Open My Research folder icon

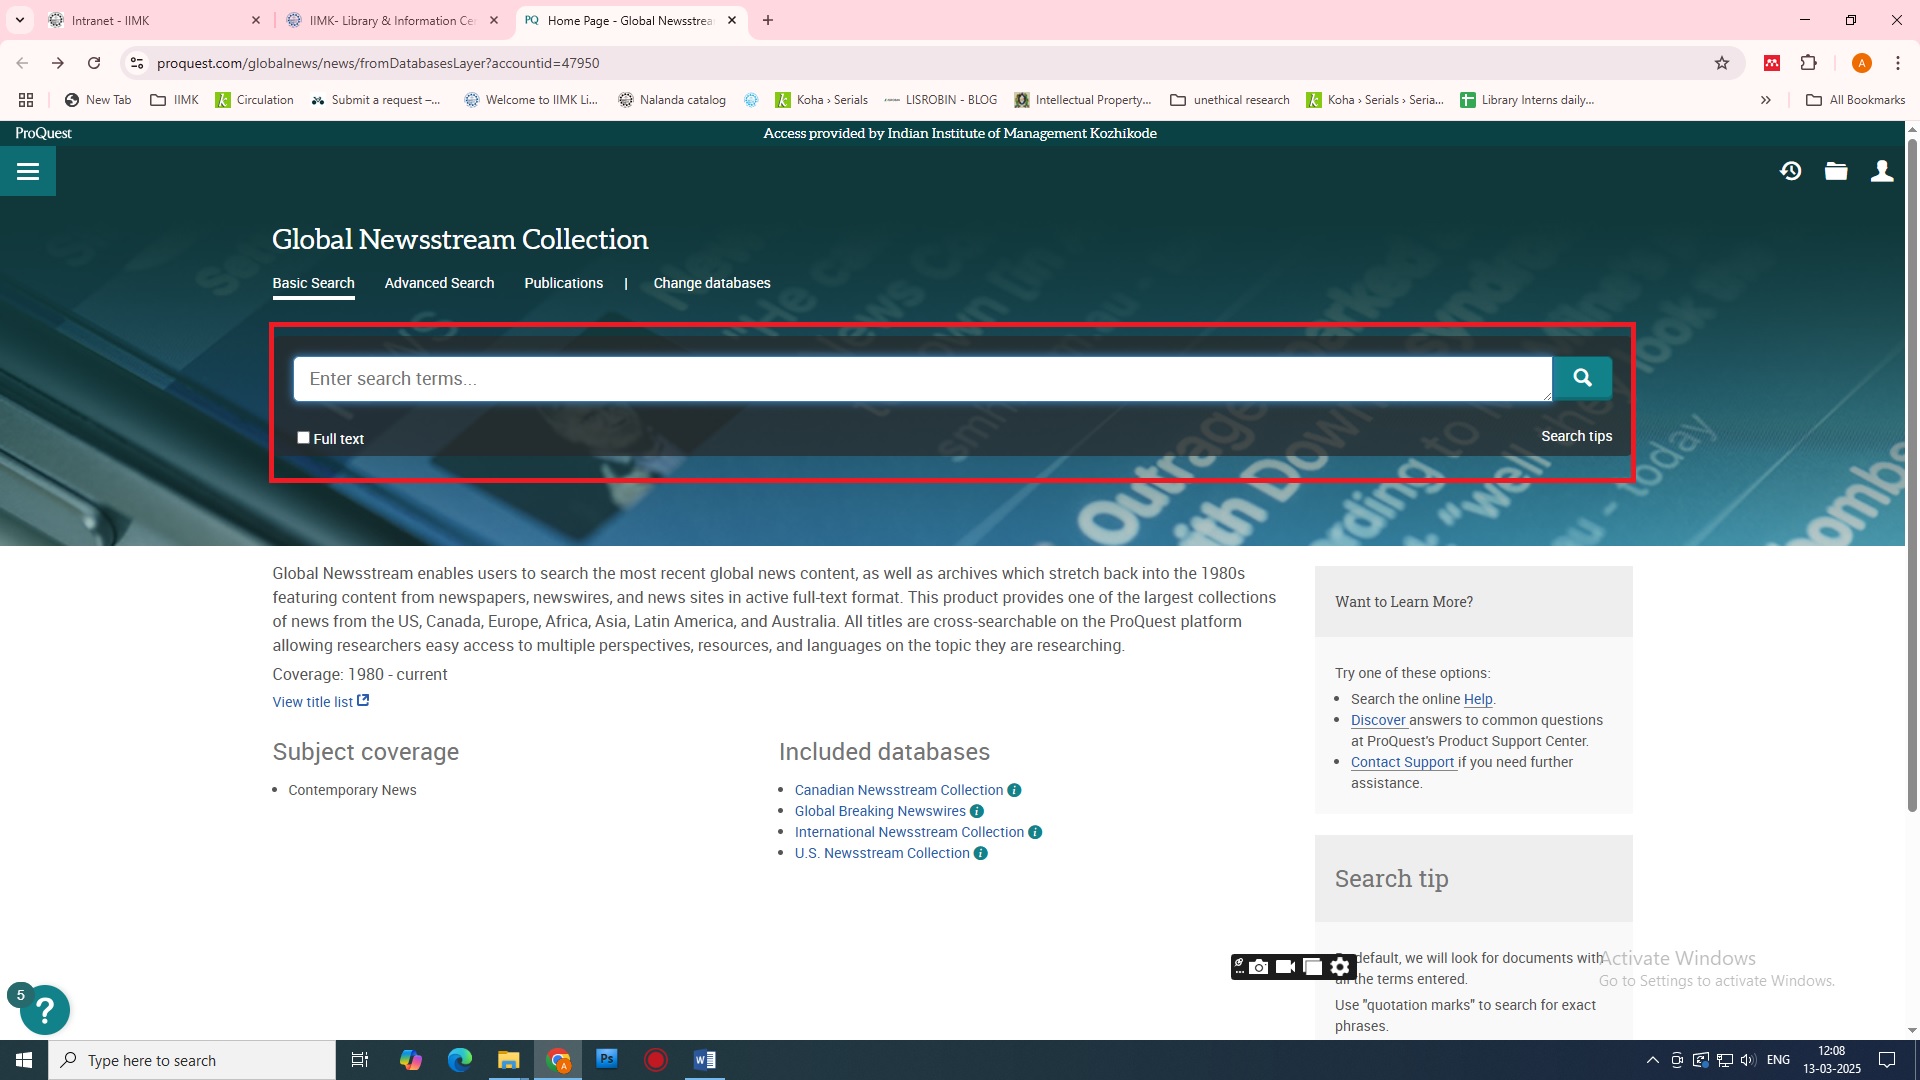coord(1836,171)
